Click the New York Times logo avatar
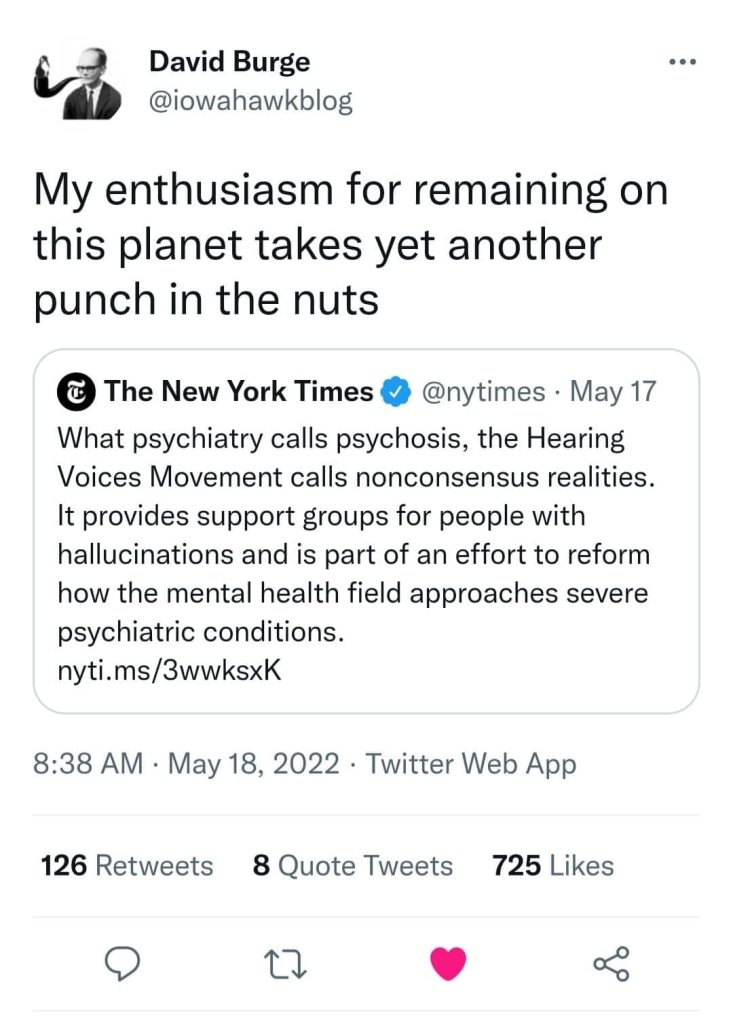The width and height of the screenshot is (733, 1024). [78, 392]
